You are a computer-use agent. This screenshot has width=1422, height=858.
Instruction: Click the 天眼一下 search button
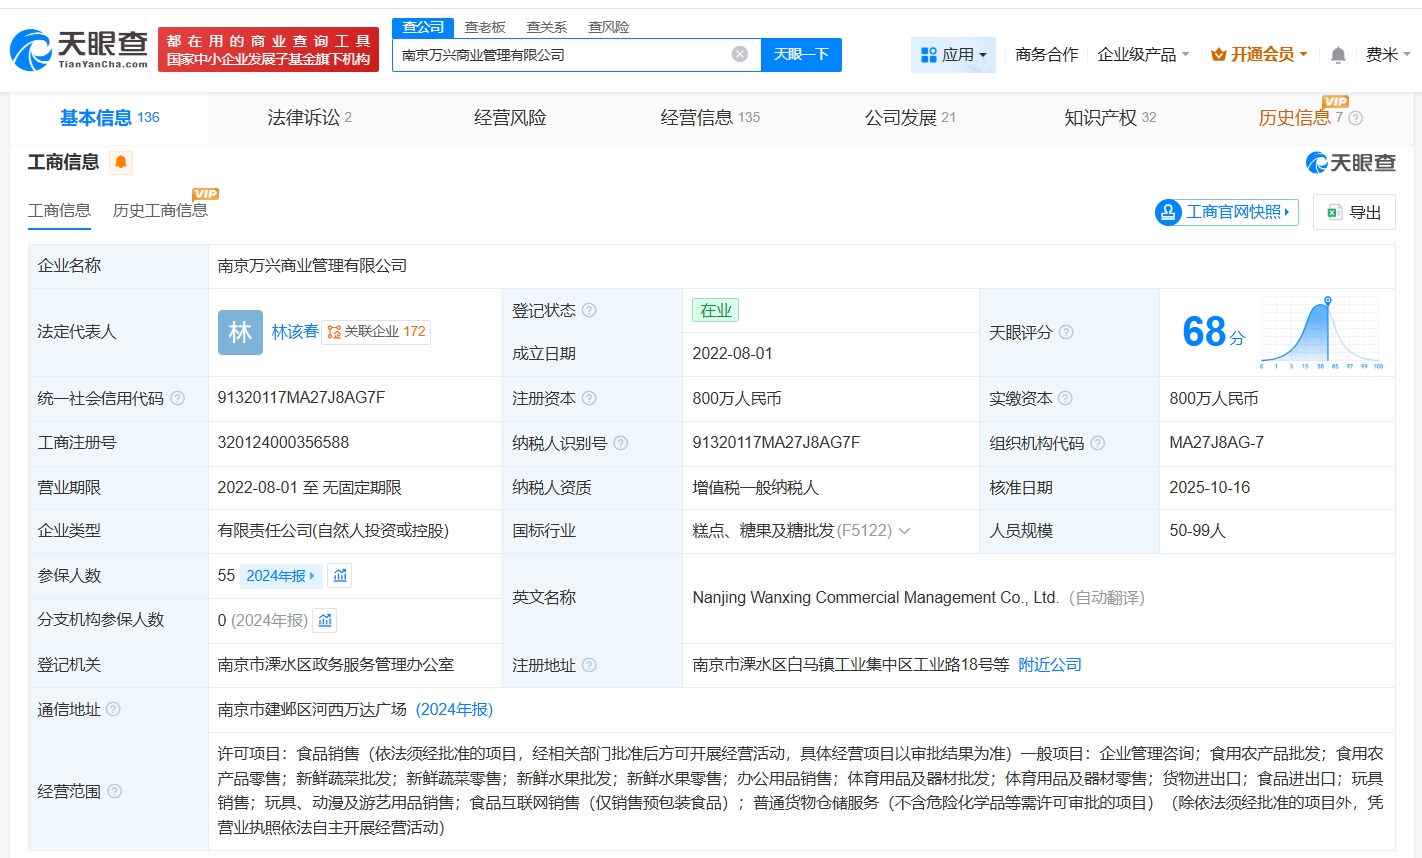tap(801, 55)
